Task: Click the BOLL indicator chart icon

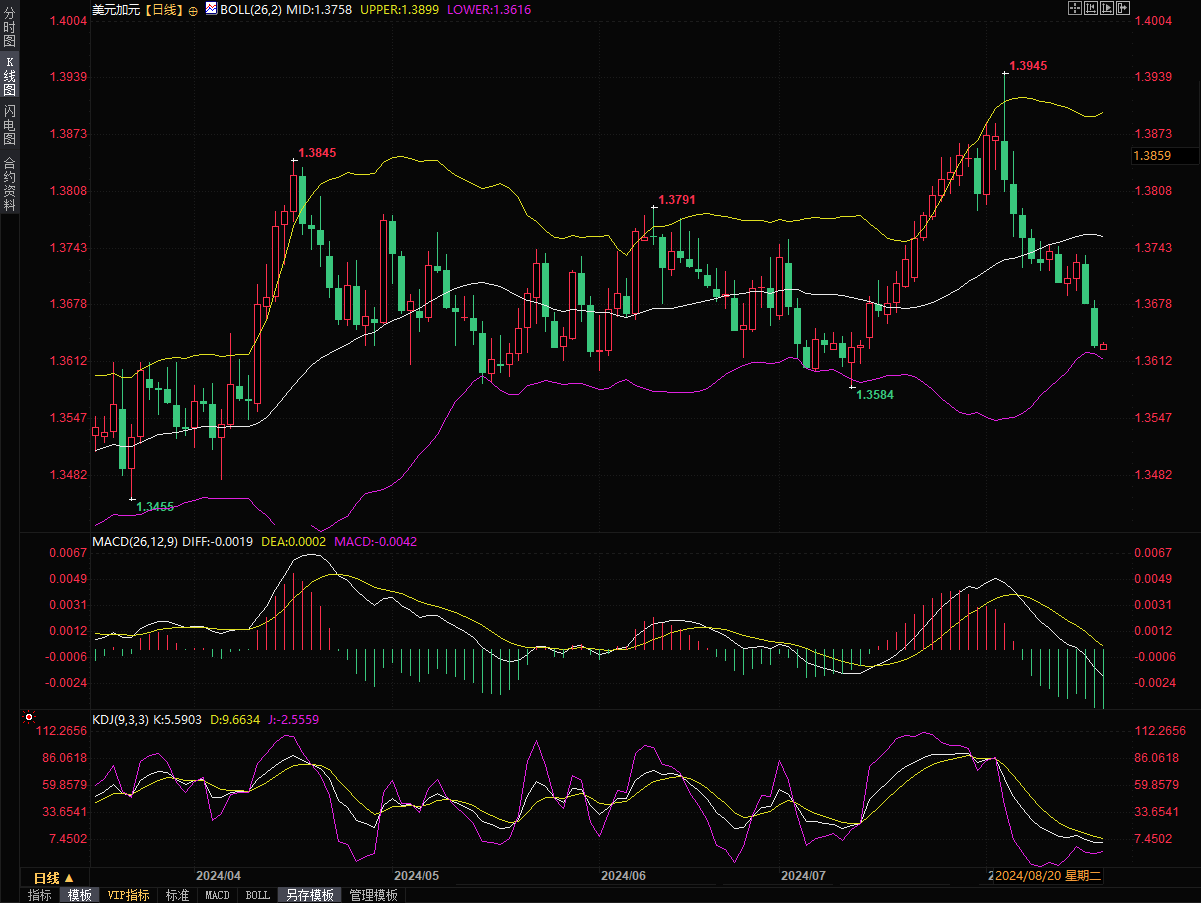Action: (211, 9)
